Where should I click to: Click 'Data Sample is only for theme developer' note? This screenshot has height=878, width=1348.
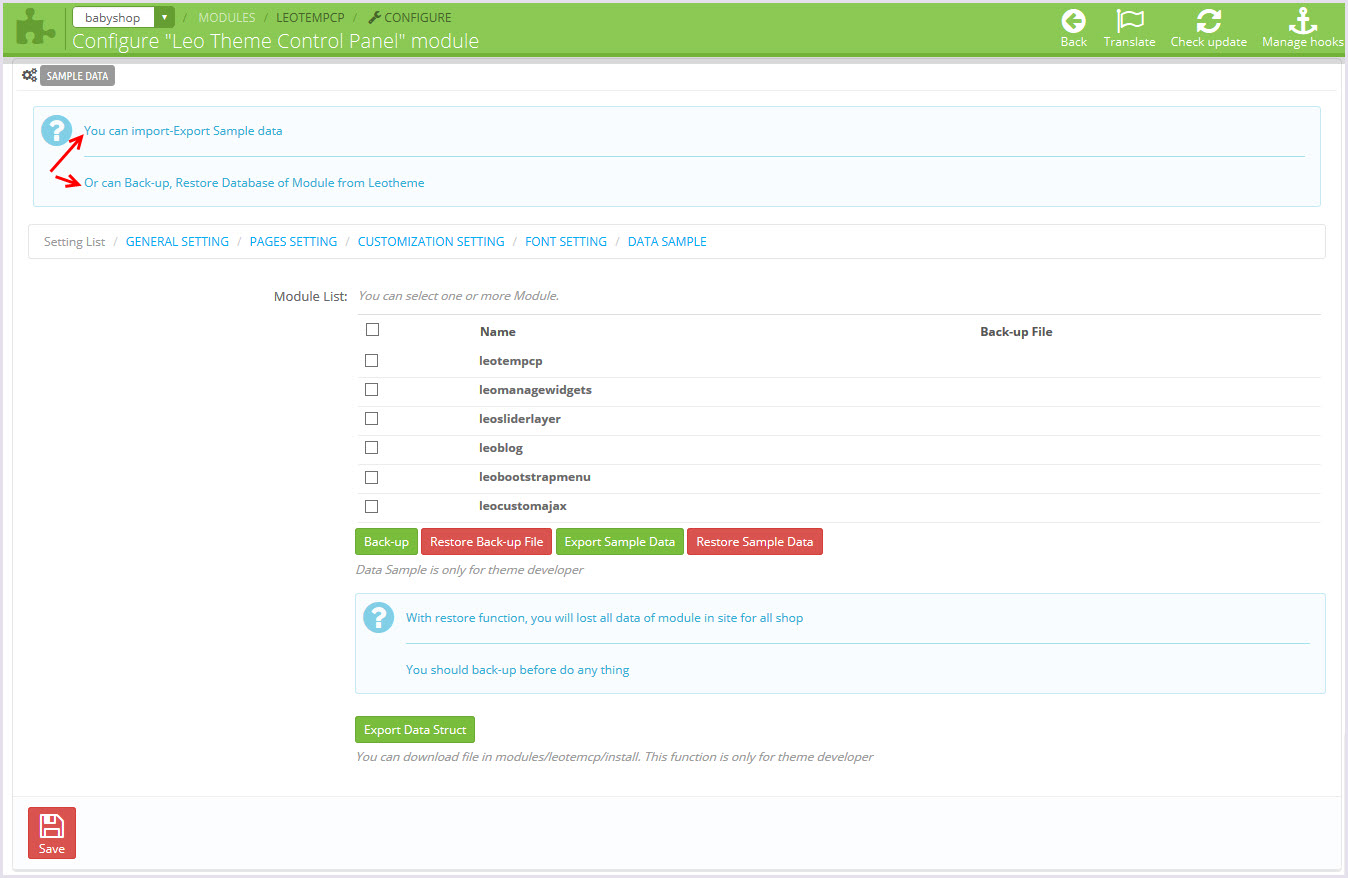[x=470, y=569]
